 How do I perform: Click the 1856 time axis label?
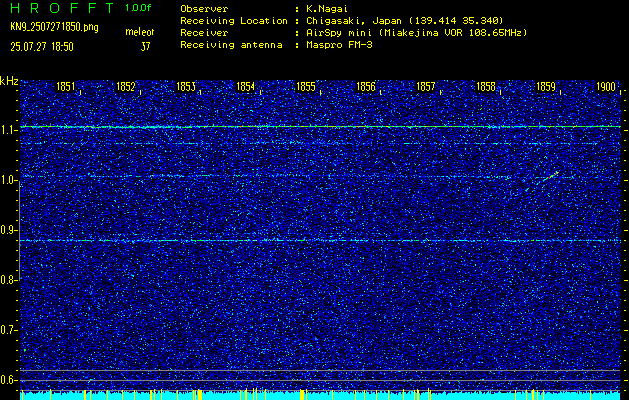366,87
